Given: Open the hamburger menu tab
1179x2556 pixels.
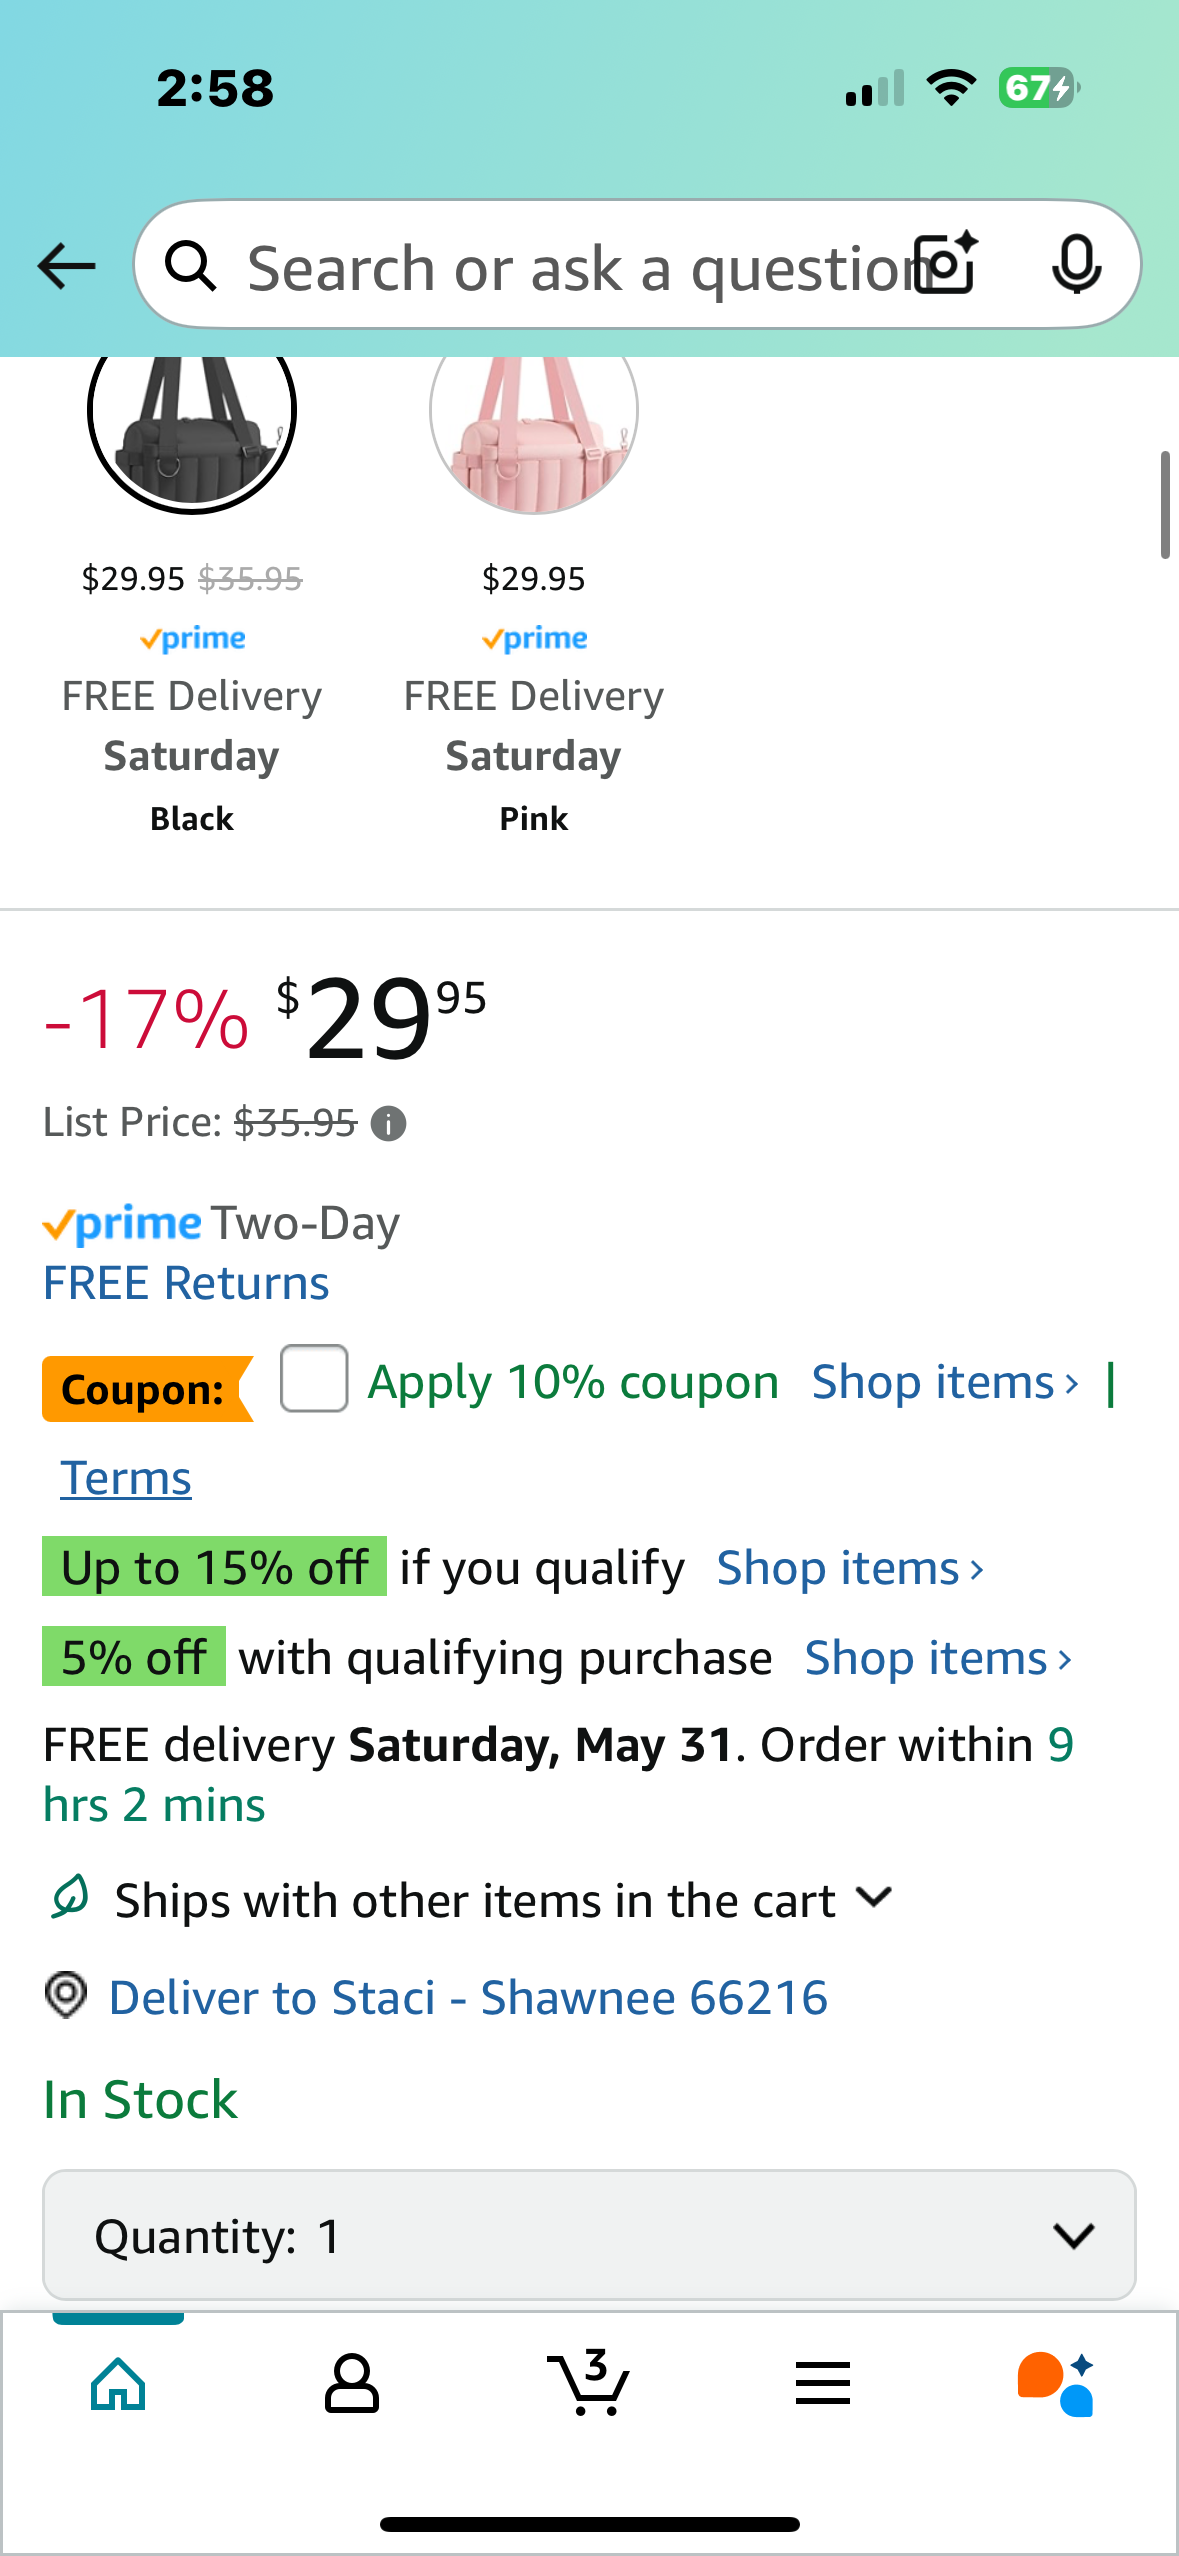Looking at the screenshot, I should 823,2384.
